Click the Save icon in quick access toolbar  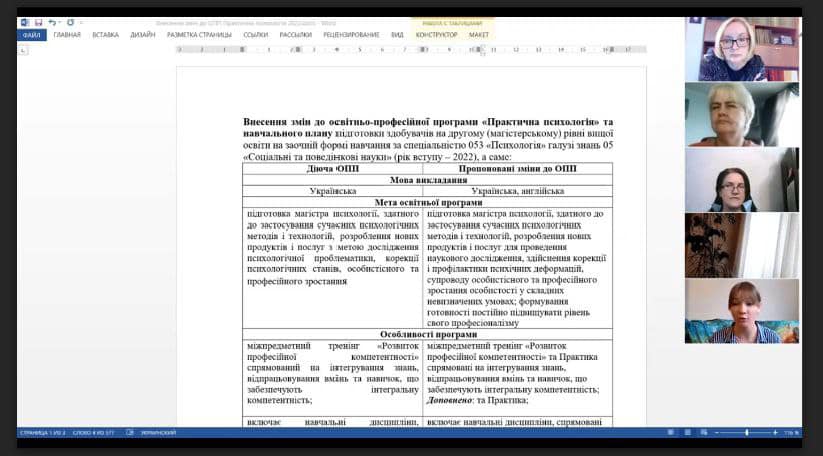pos(38,21)
